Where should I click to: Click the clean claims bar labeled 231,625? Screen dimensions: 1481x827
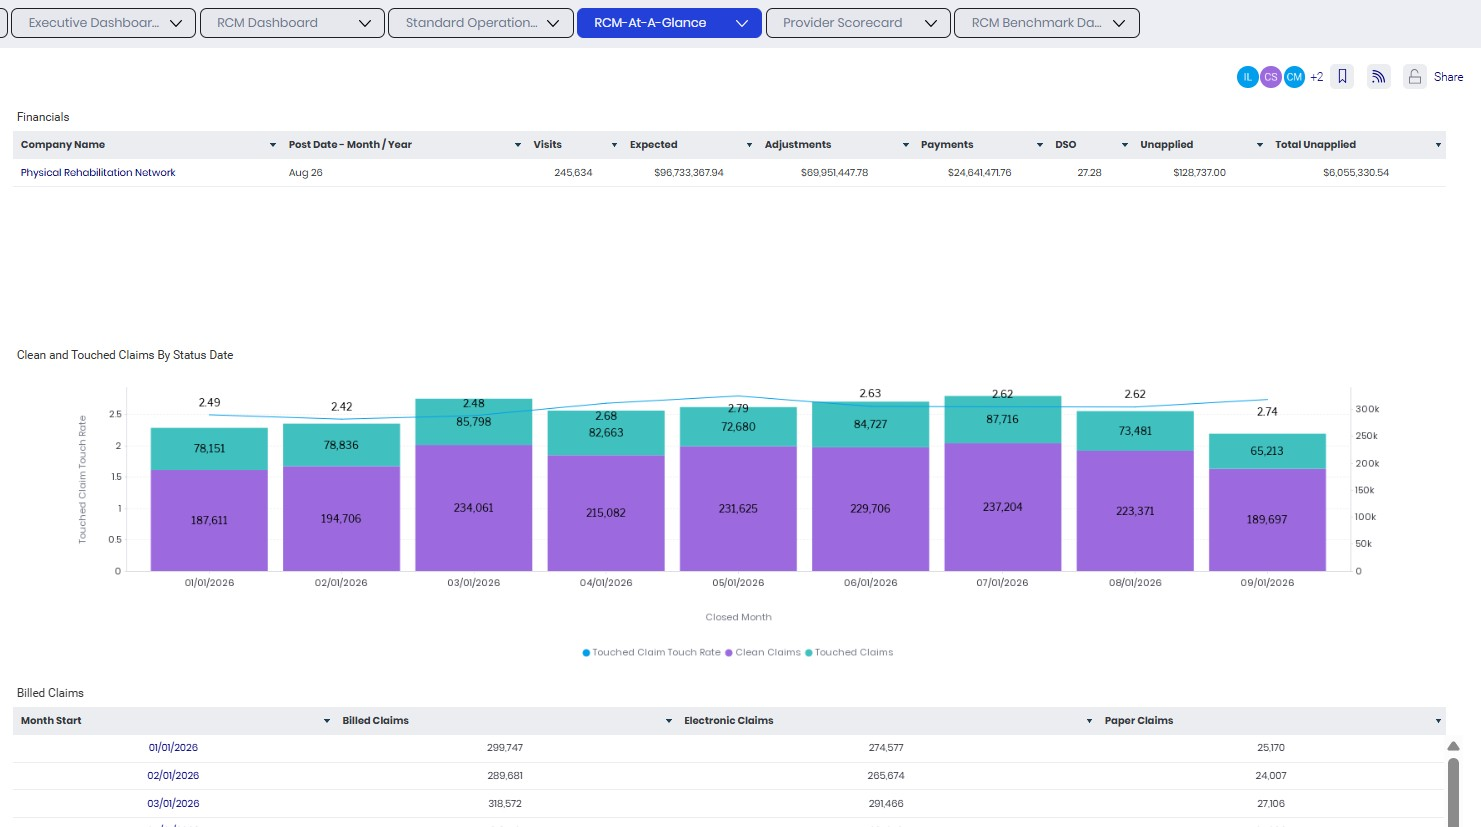point(738,509)
